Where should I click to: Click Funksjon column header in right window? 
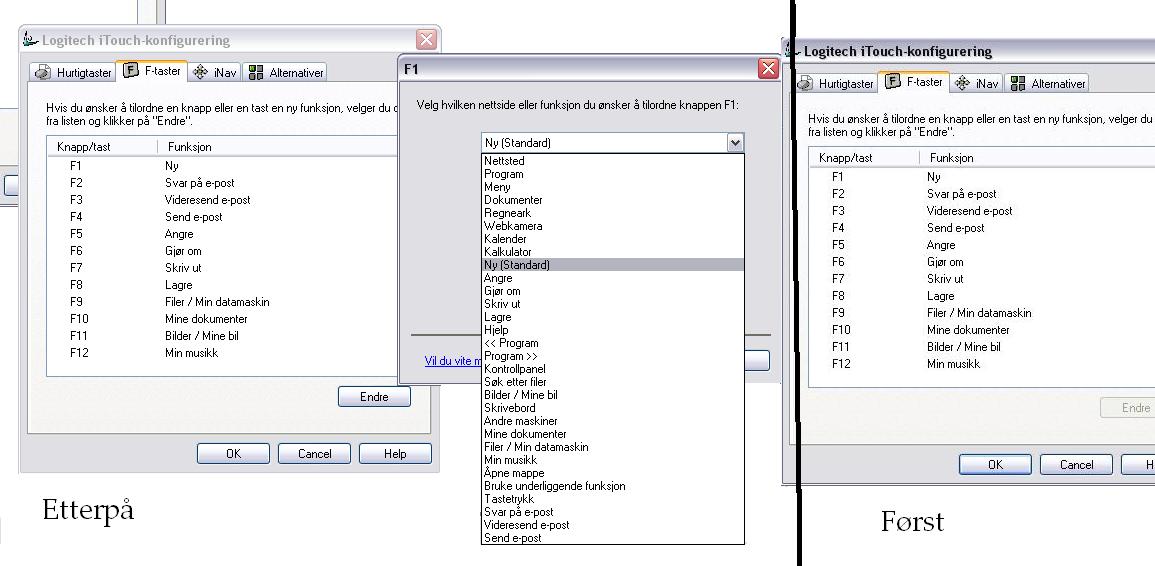click(1037, 158)
